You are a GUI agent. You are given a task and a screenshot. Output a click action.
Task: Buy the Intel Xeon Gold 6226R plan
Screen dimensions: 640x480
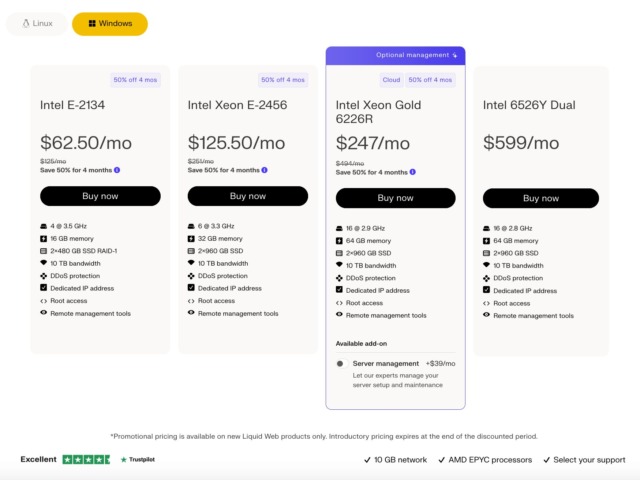[396, 198]
